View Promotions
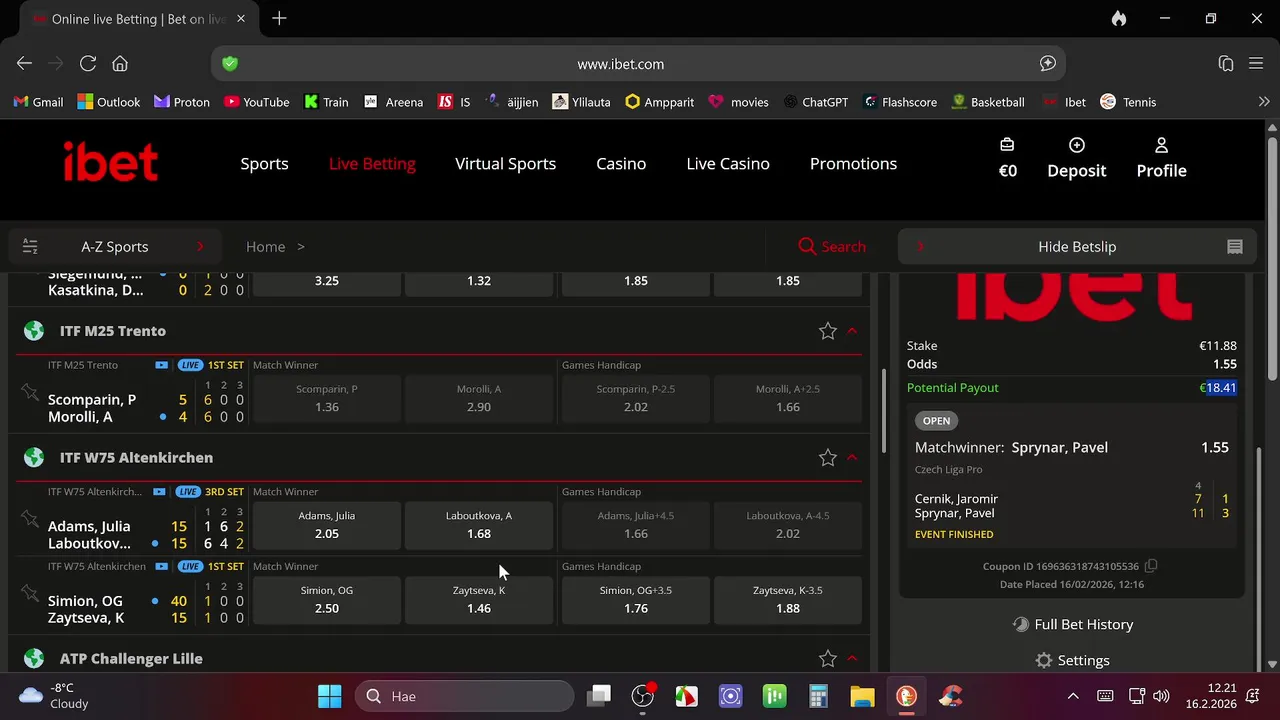Screen dimensions: 1280x720 [x=853, y=164]
